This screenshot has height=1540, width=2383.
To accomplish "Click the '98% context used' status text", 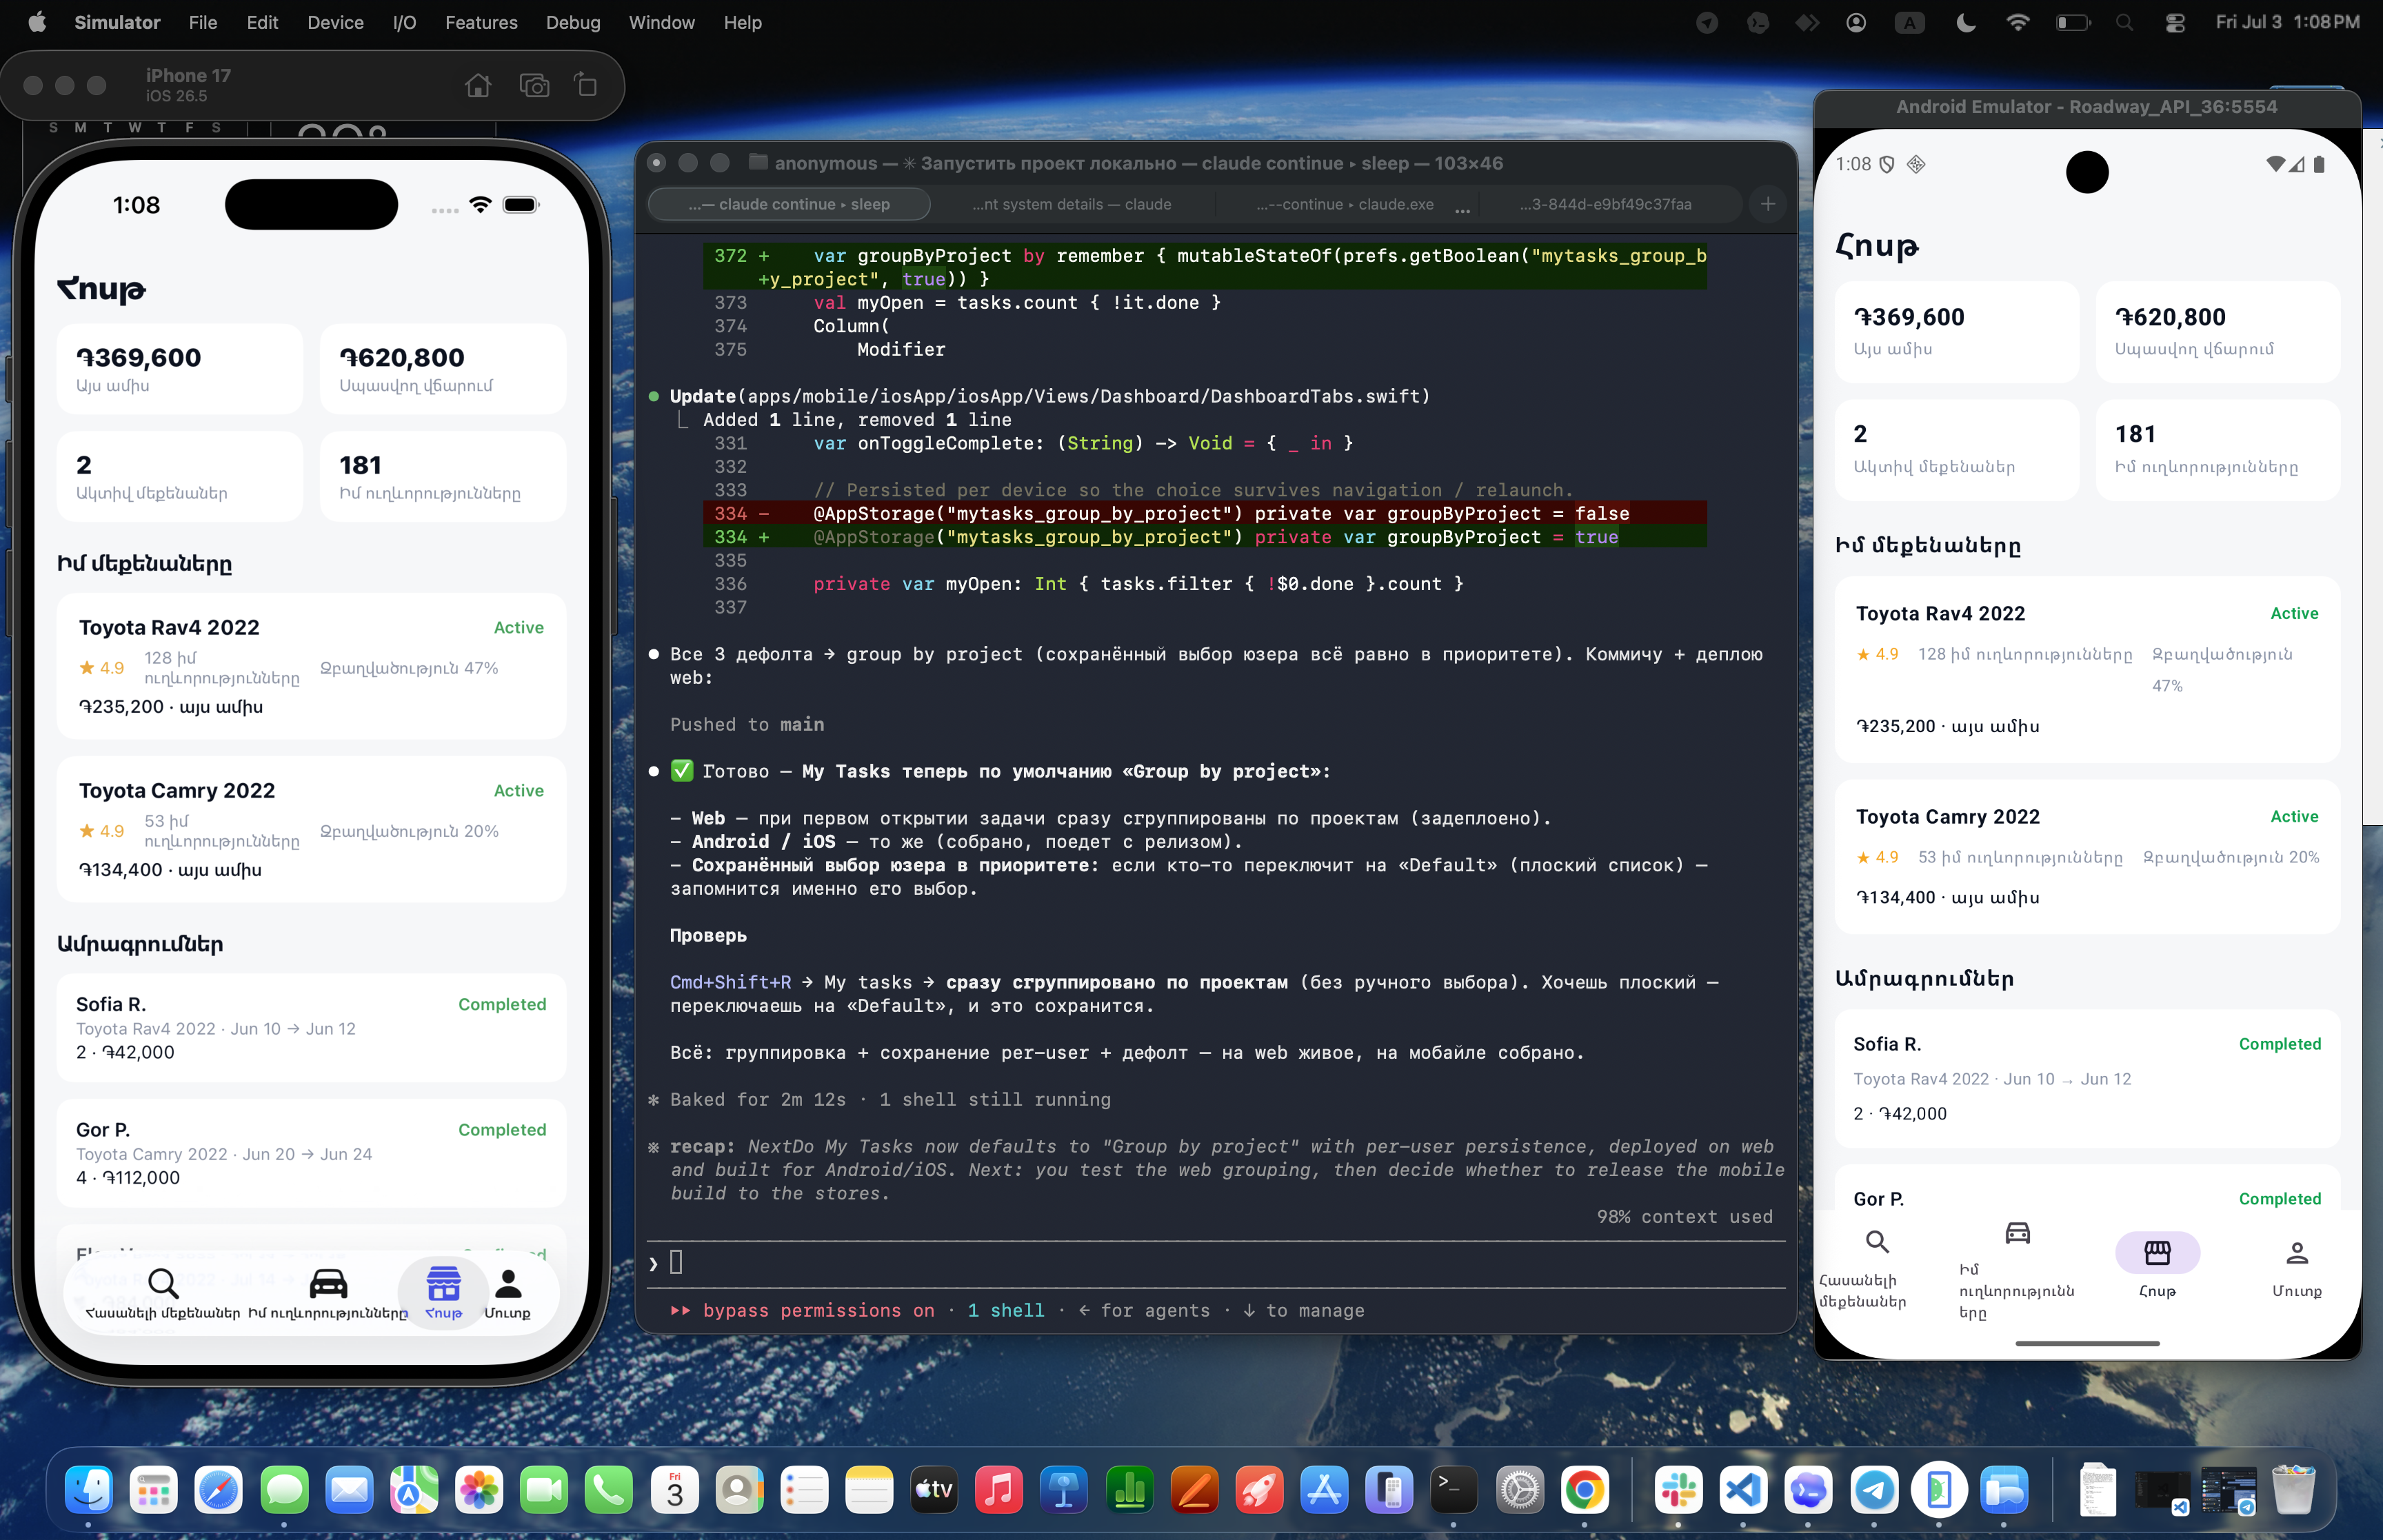I will pos(1684,1216).
